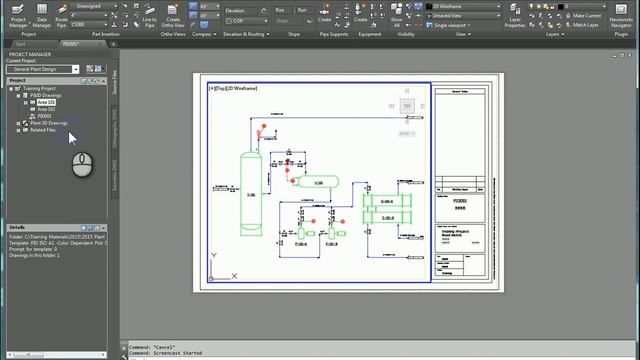The height and width of the screenshot is (360, 640).
Task: Switch to the PID001 document tab
Action: pyautogui.click(x=71, y=44)
